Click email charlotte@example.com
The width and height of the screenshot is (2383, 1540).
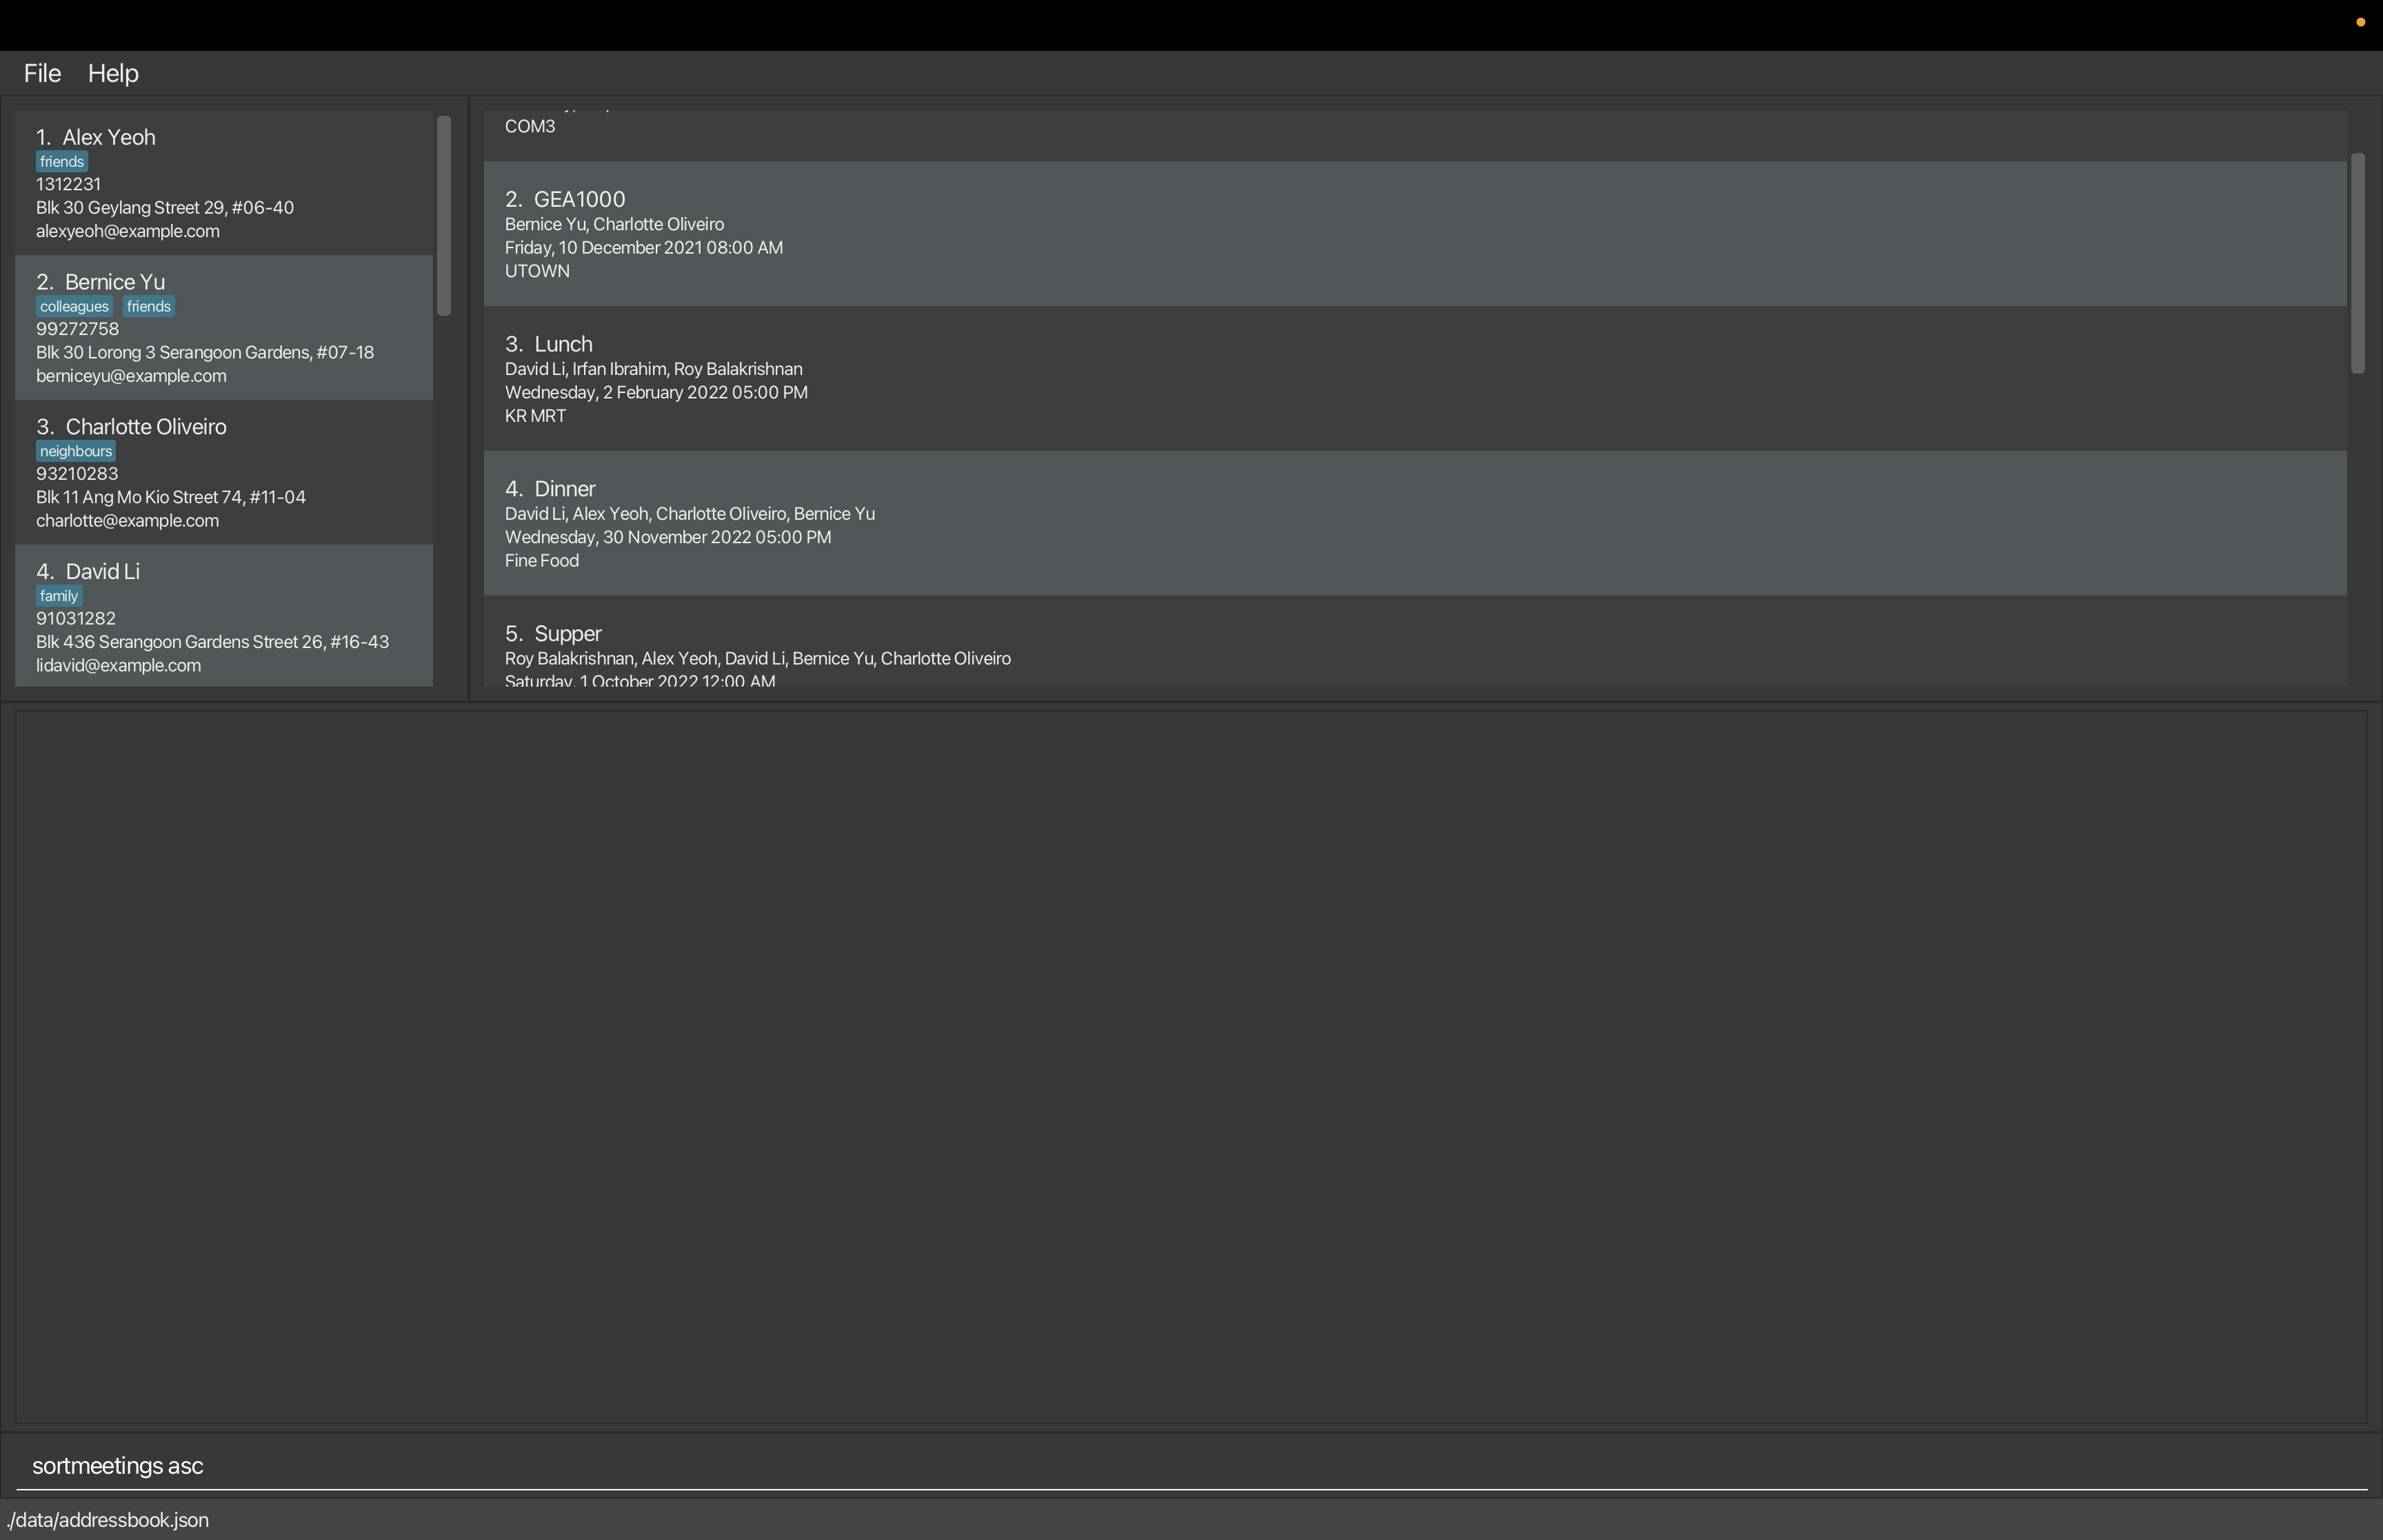click(127, 521)
